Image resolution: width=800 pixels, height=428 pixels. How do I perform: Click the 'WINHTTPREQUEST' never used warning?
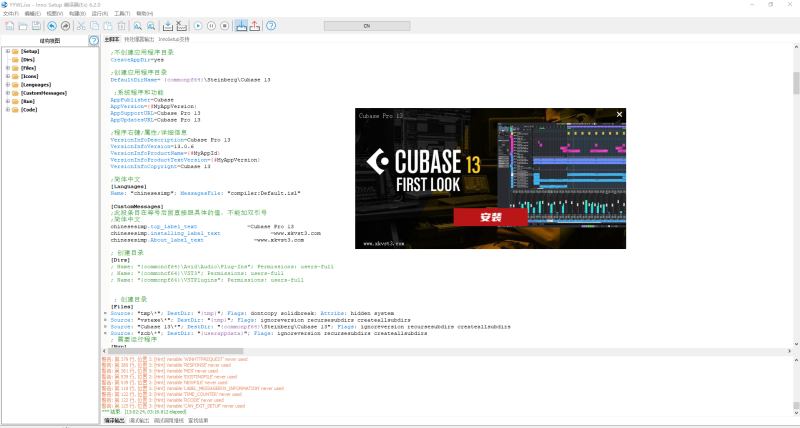174,359
